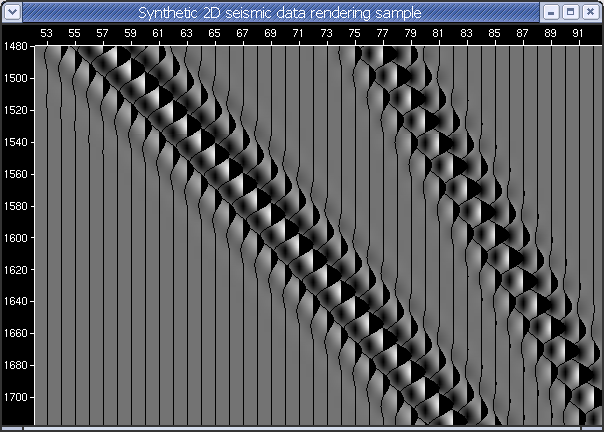Click time label 1500 on left axis
The image size is (604, 432).
coord(16,78)
